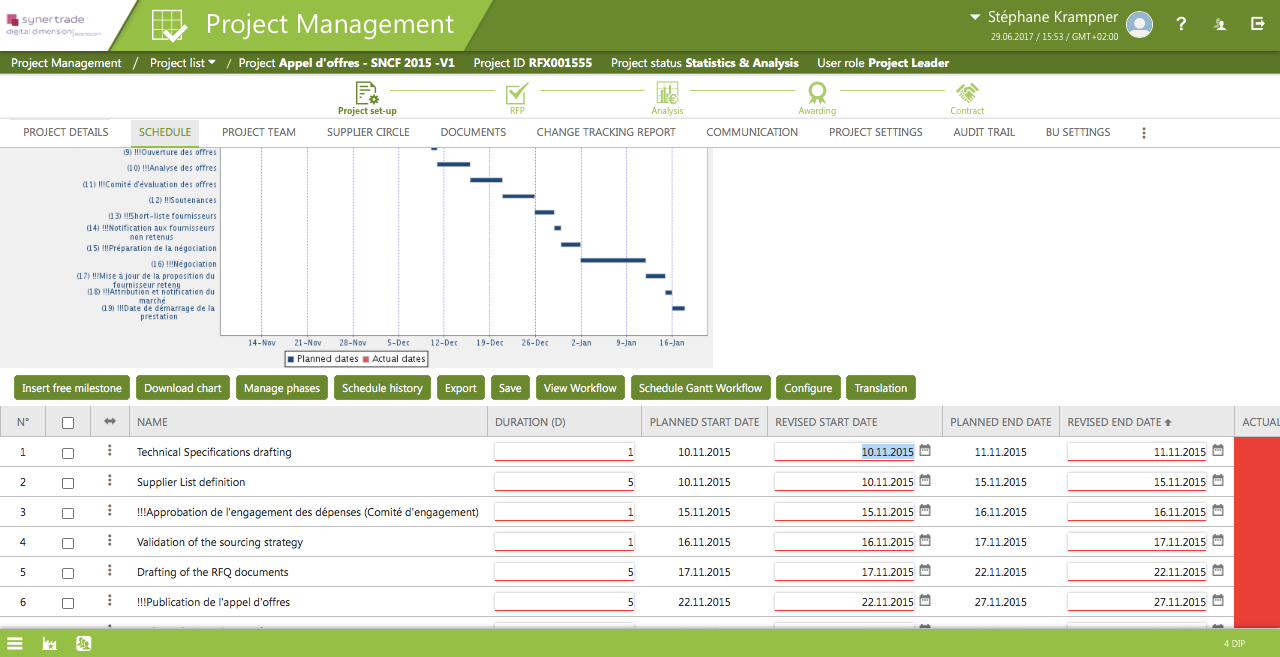1280x657 pixels.
Task: Toggle the select-all checkbox in table header
Action: [x=68, y=421]
